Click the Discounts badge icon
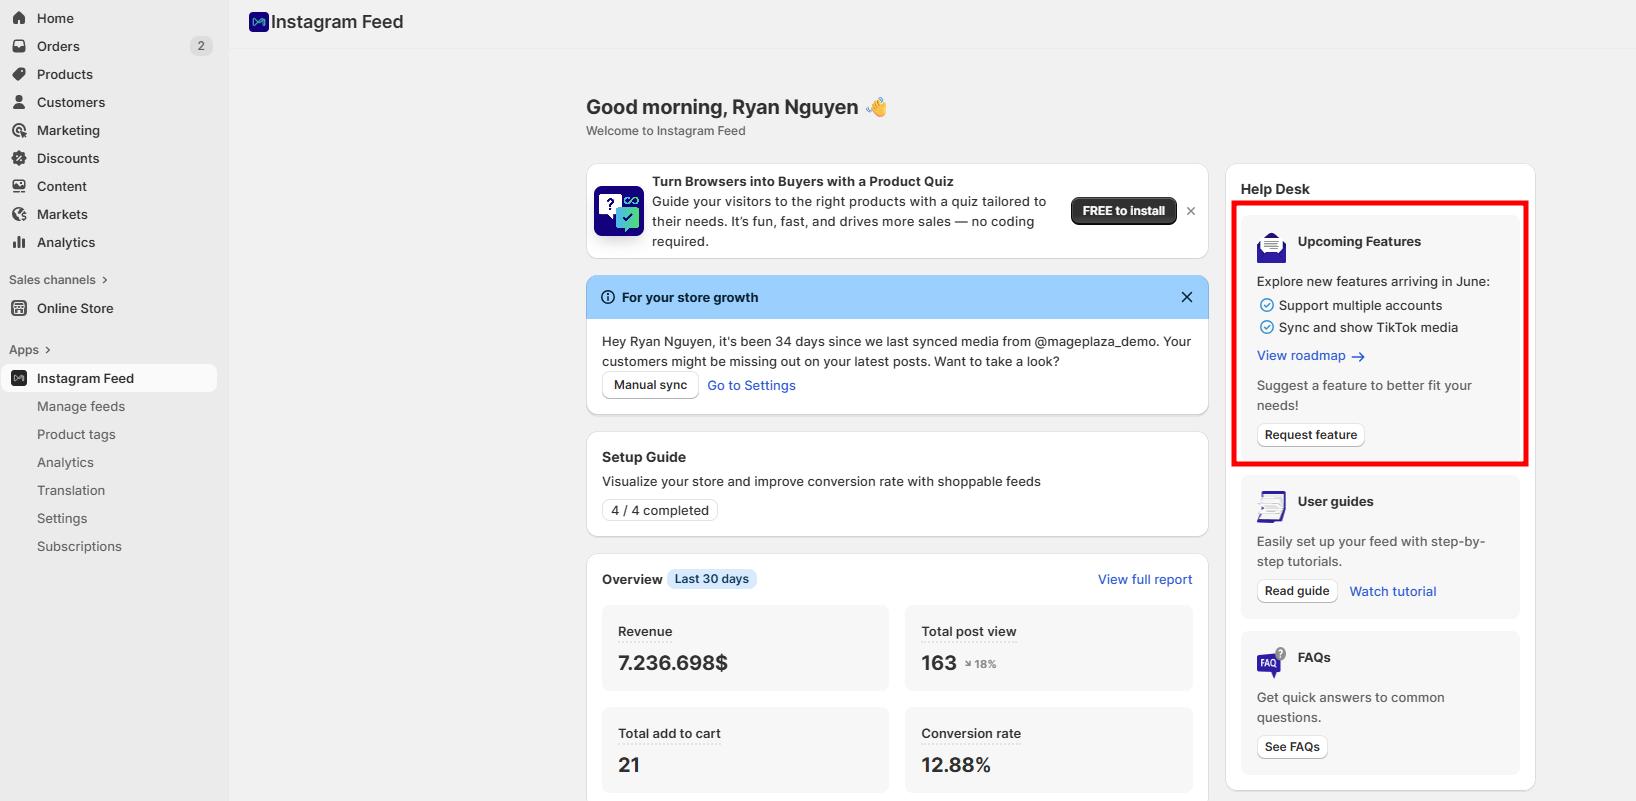 pyautogui.click(x=19, y=158)
